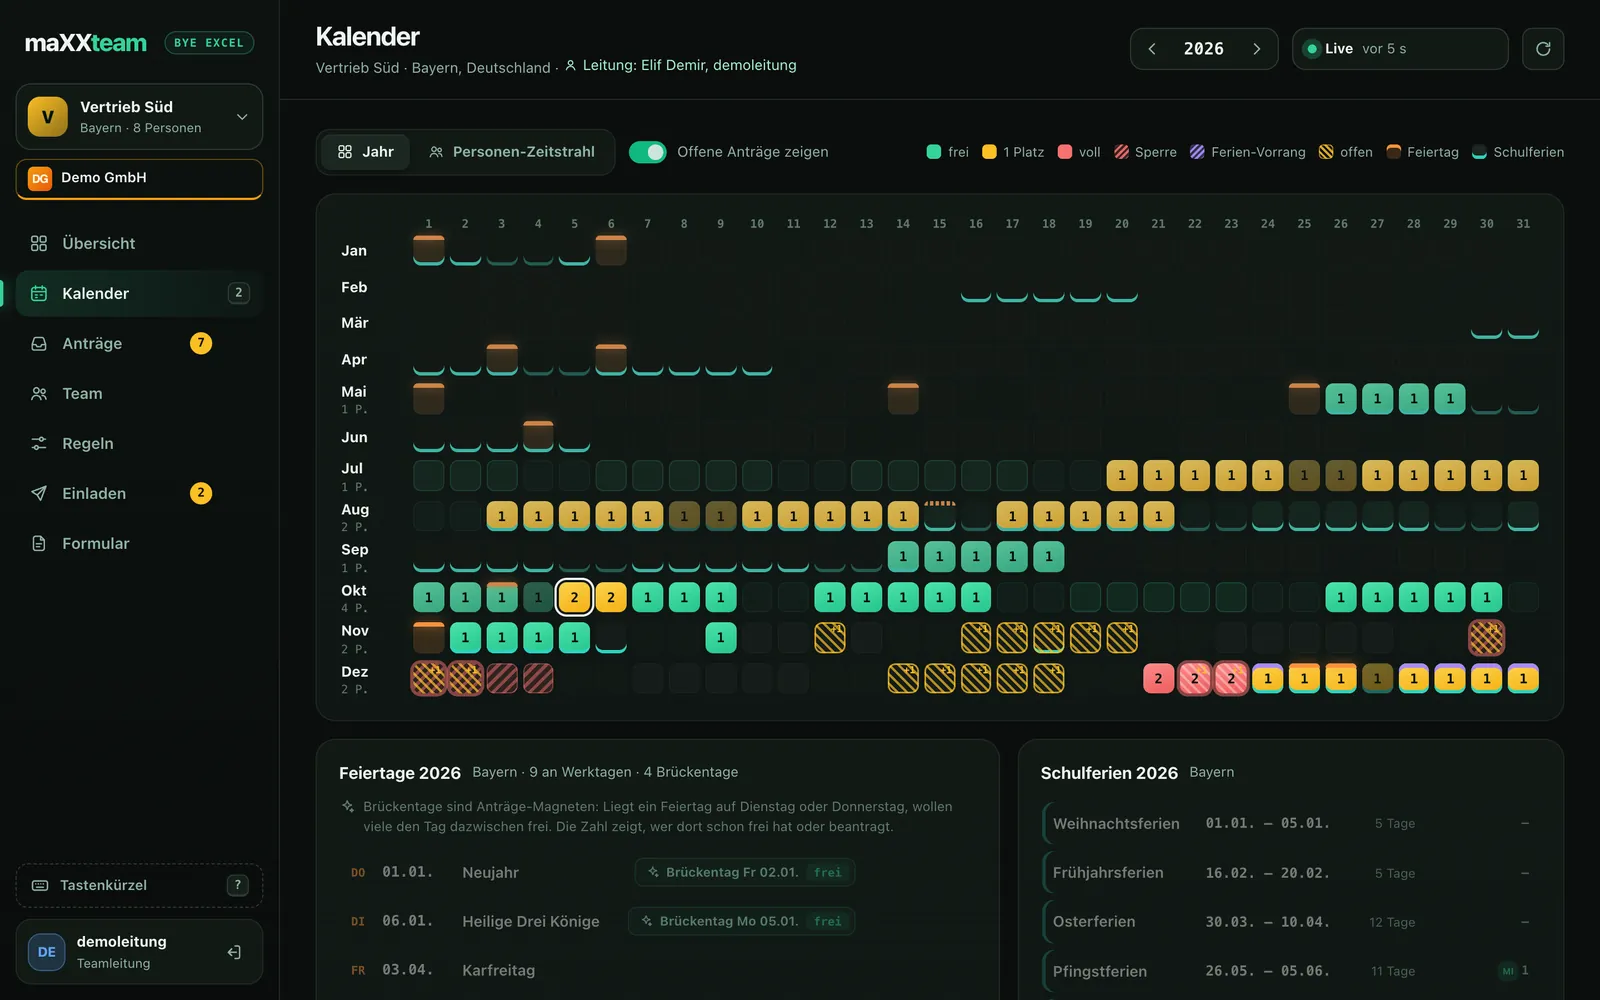This screenshot has width=1600, height=1000.
Task: Click the Live status indicator
Action: pyautogui.click(x=1400, y=49)
